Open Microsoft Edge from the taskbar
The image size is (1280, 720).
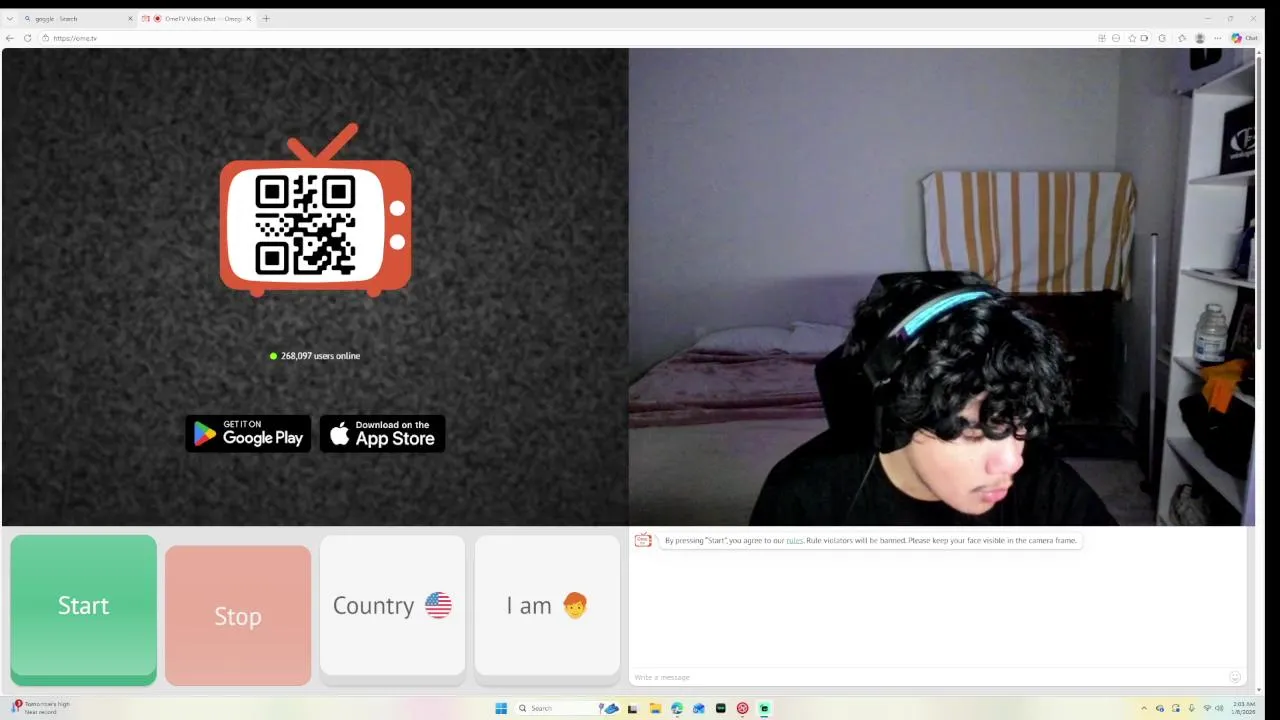click(677, 708)
